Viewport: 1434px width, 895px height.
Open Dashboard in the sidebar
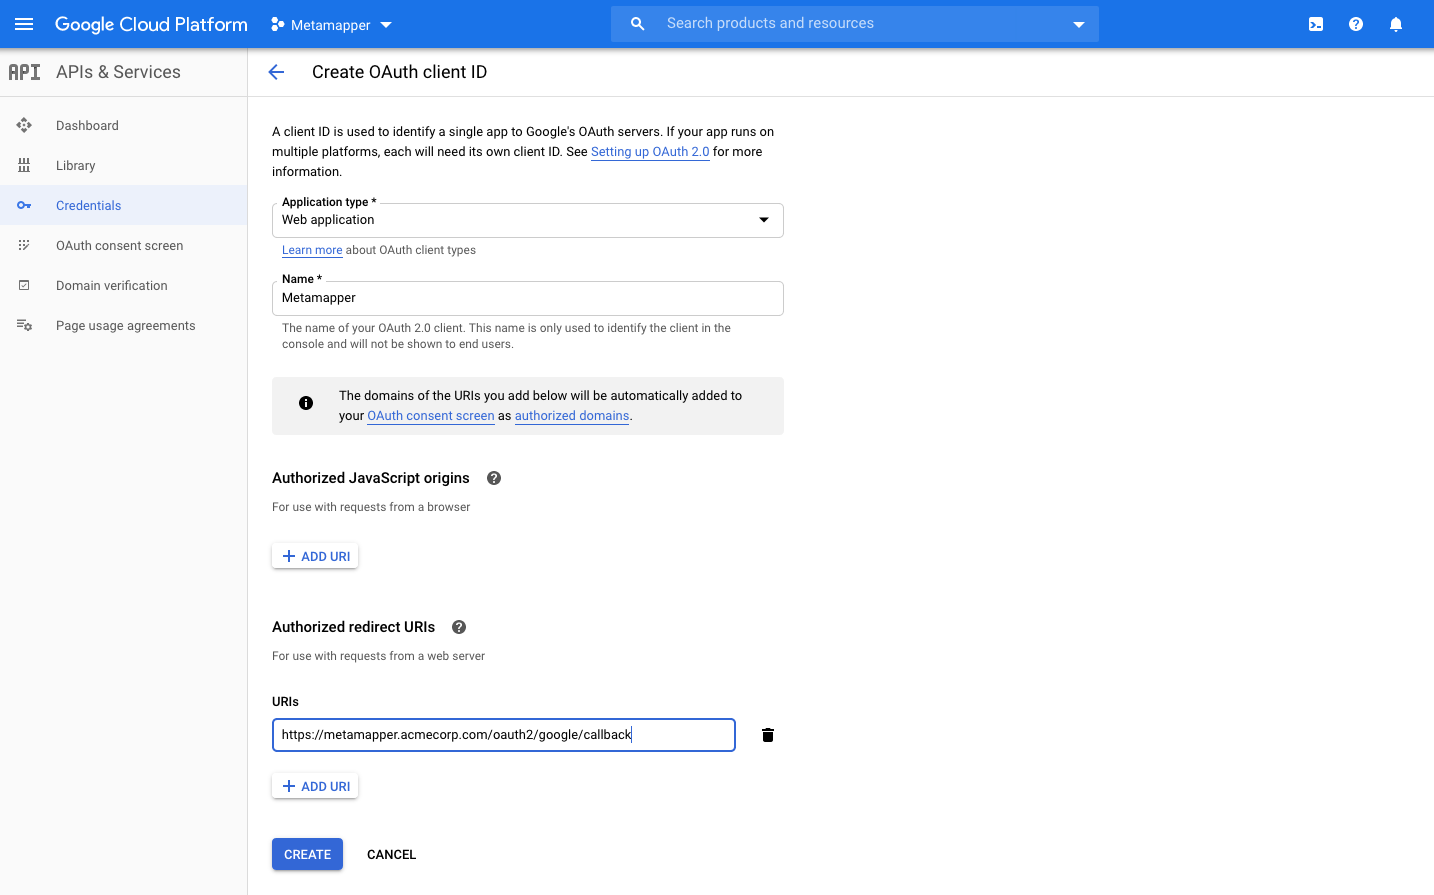[123, 125]
